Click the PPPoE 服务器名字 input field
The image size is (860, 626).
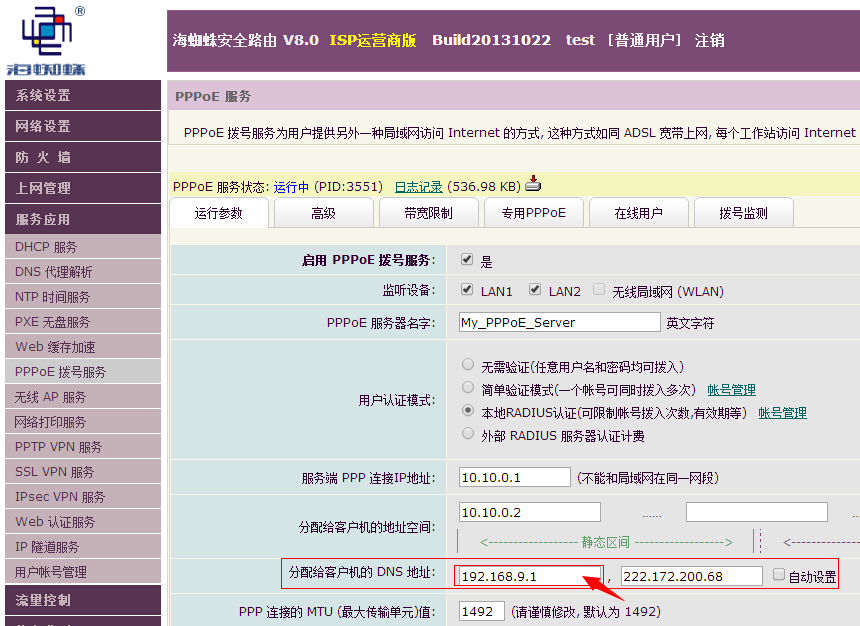(559, 322)
